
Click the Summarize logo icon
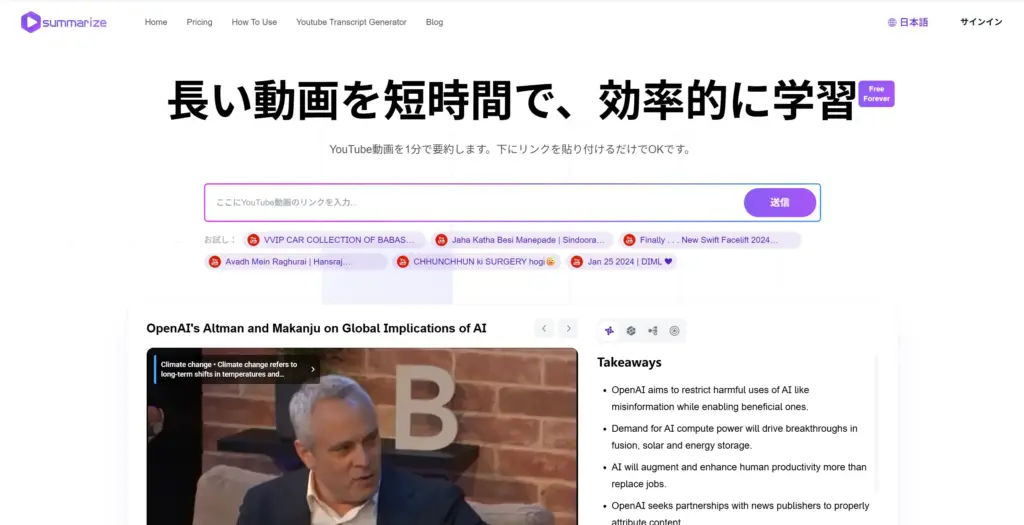31,22
